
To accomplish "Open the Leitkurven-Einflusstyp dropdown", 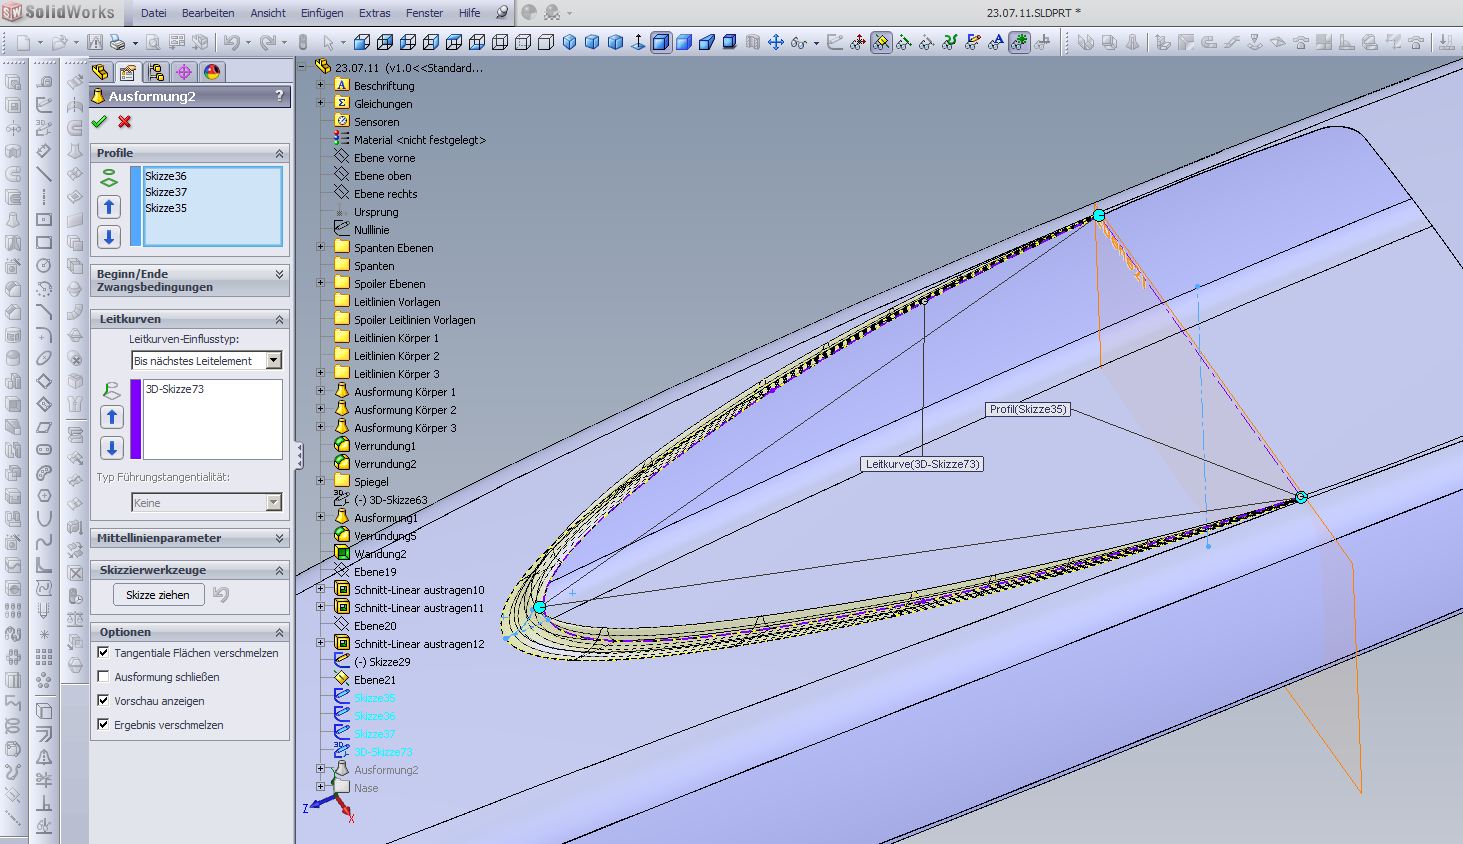I will (273, 361).
